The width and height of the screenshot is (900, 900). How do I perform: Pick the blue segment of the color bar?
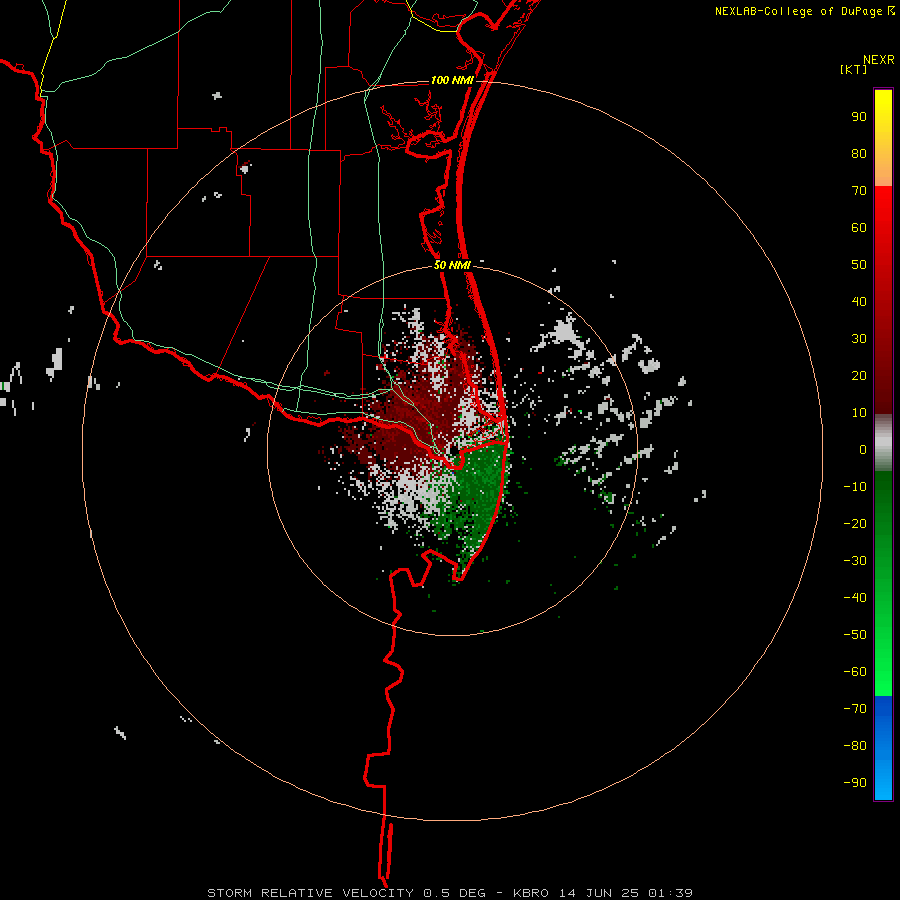[883, 748]
